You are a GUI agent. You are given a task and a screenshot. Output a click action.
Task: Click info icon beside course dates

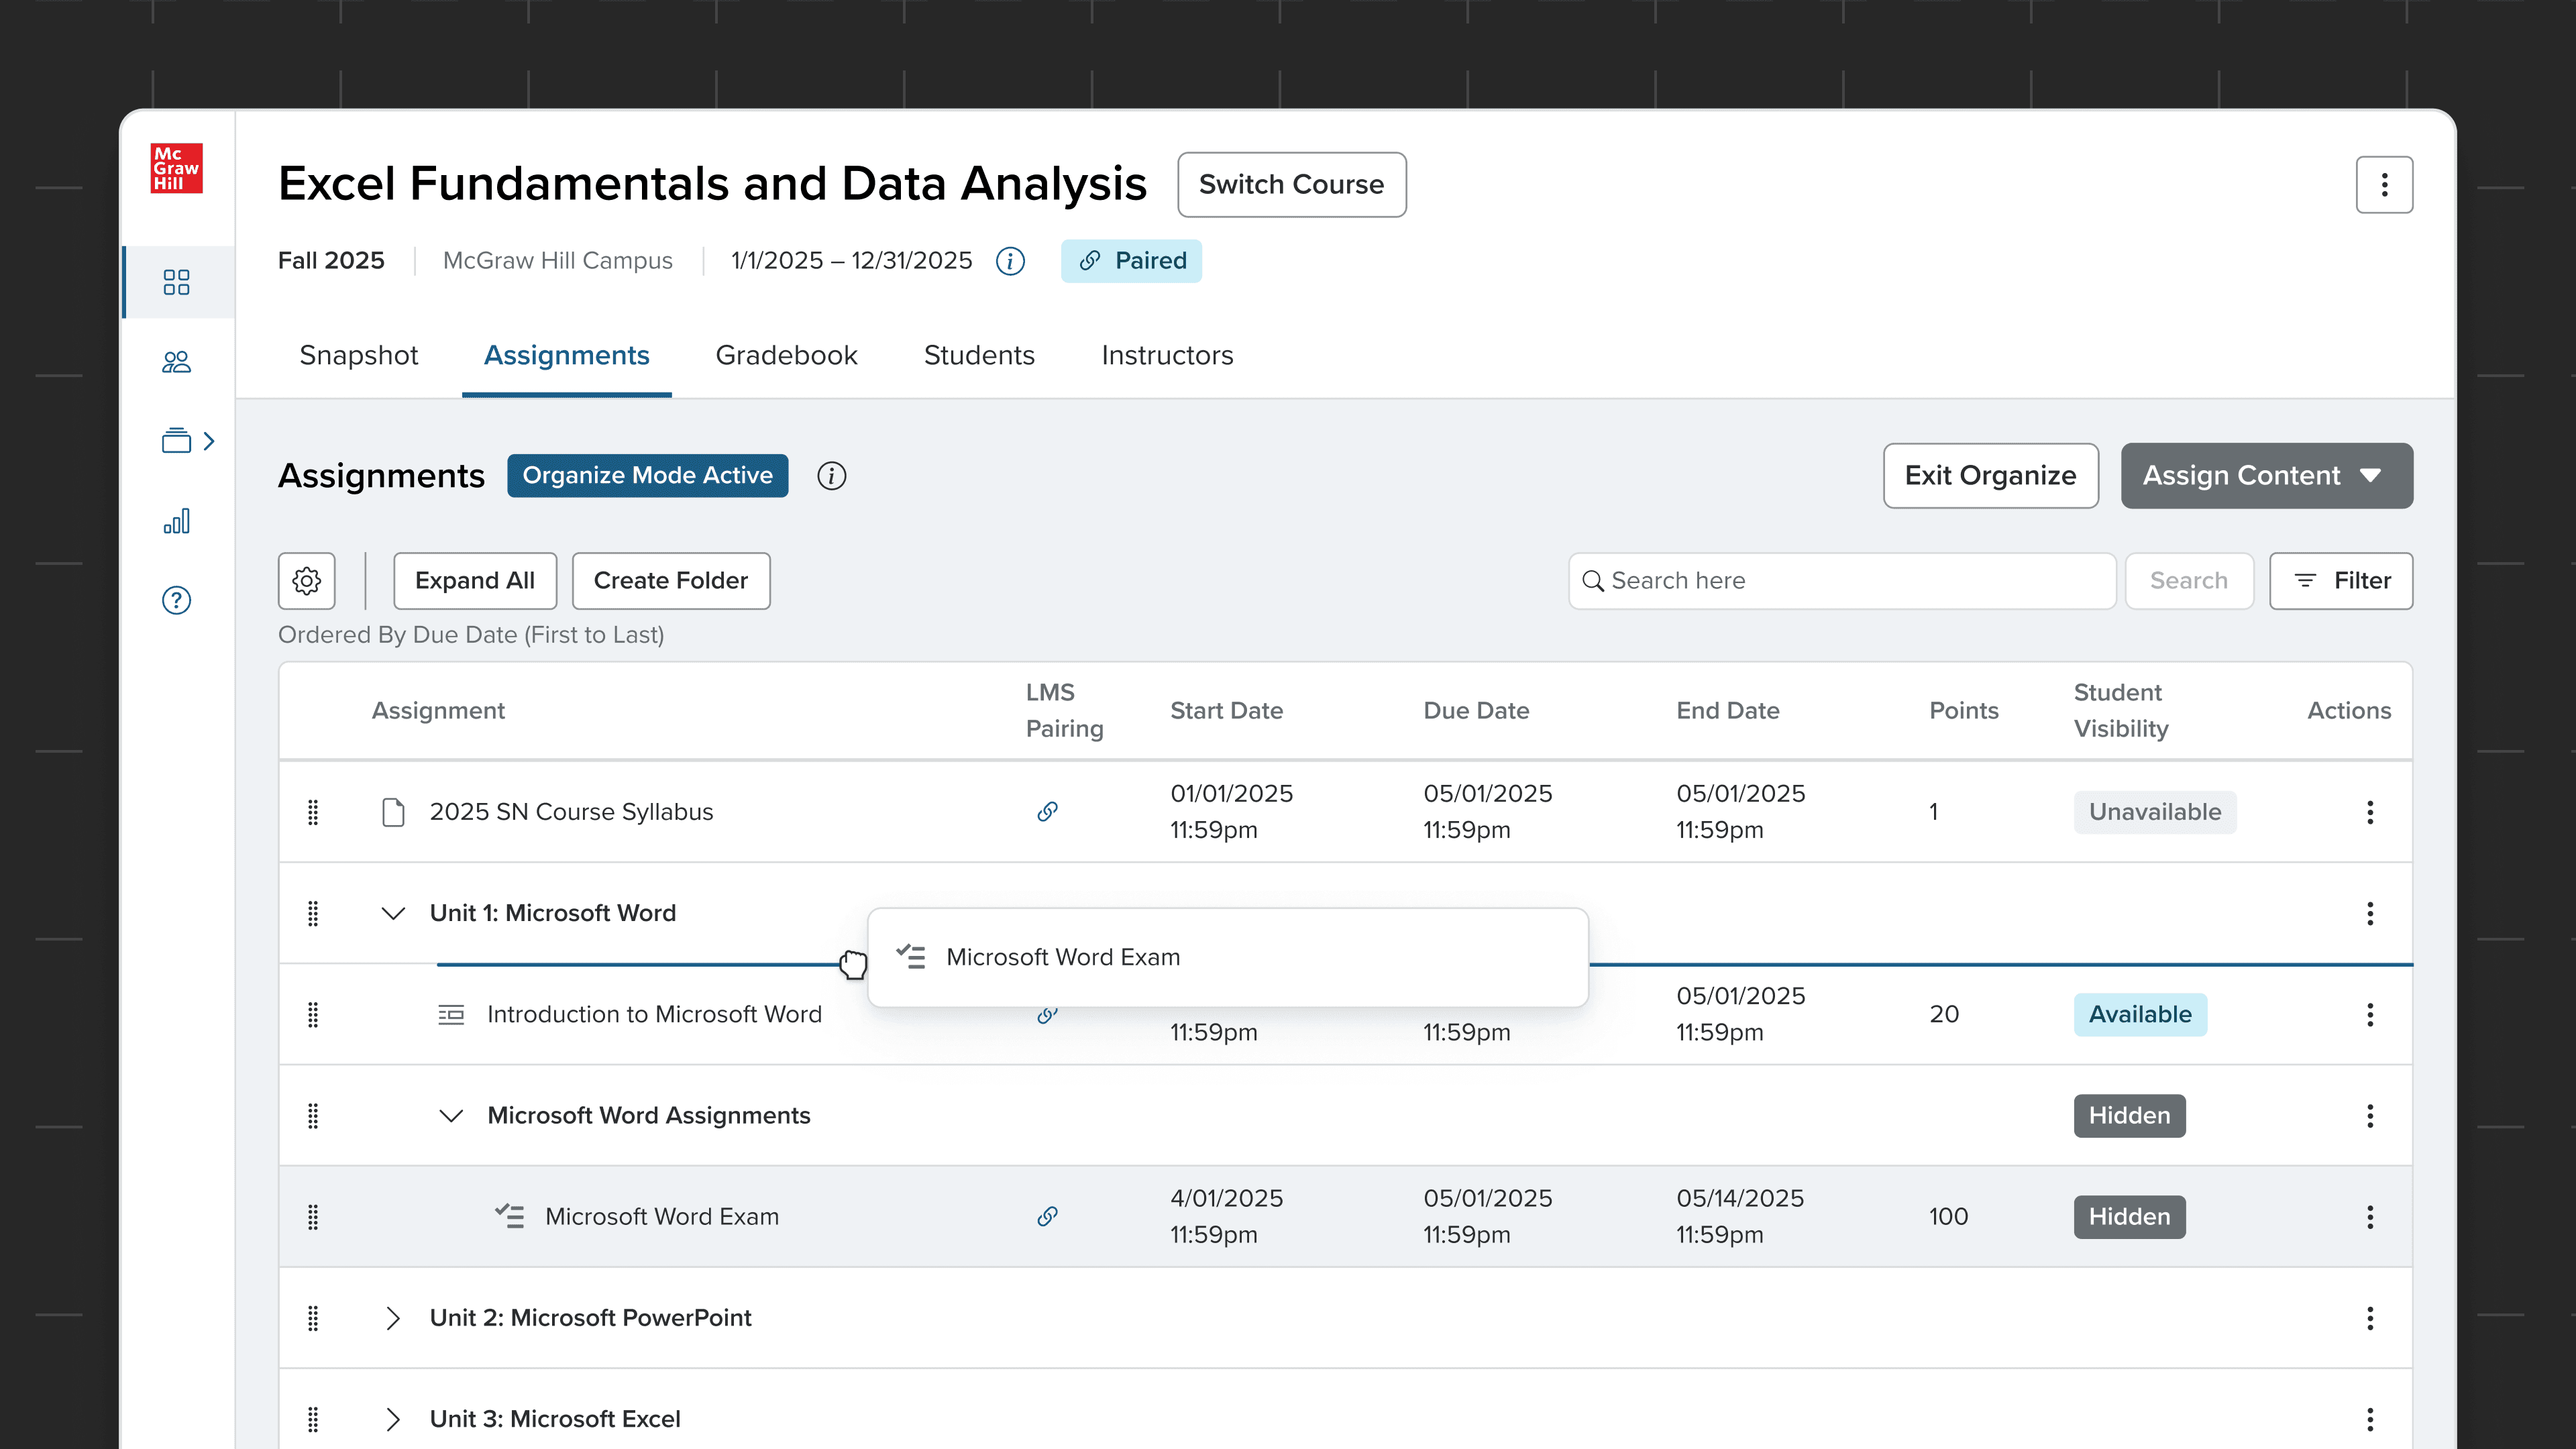tap(1010, 261)
